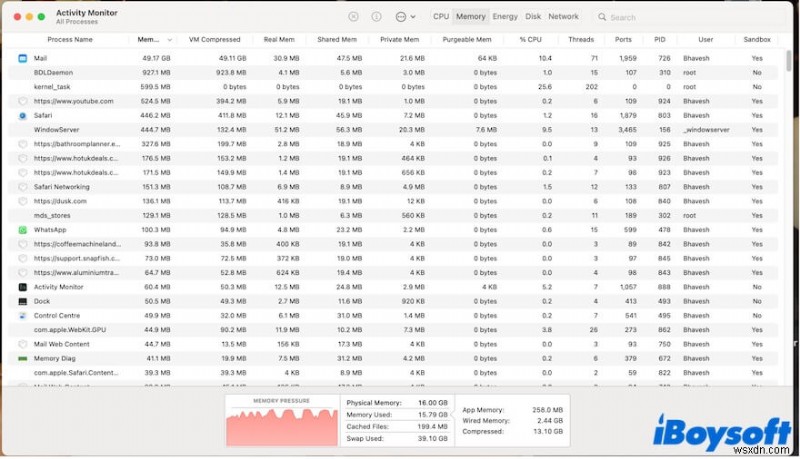Select the kernel_task process row
Viewport: 800px width, 459px height.
(x=393, y=87)
